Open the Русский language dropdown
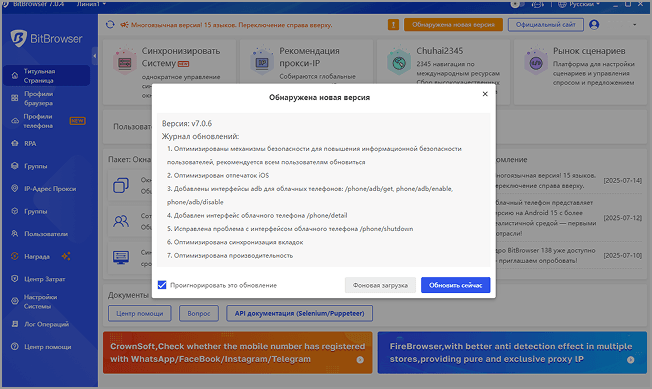652x389 pixels. tap(579, 4)
